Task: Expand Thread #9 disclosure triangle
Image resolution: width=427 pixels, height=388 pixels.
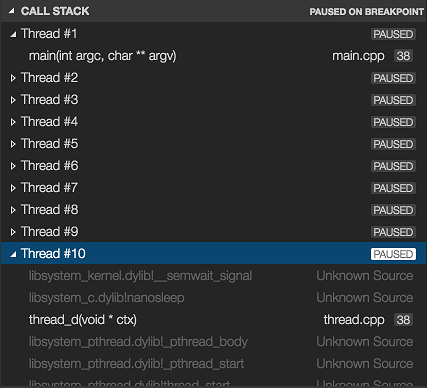Action: click(x=13, y=232)
